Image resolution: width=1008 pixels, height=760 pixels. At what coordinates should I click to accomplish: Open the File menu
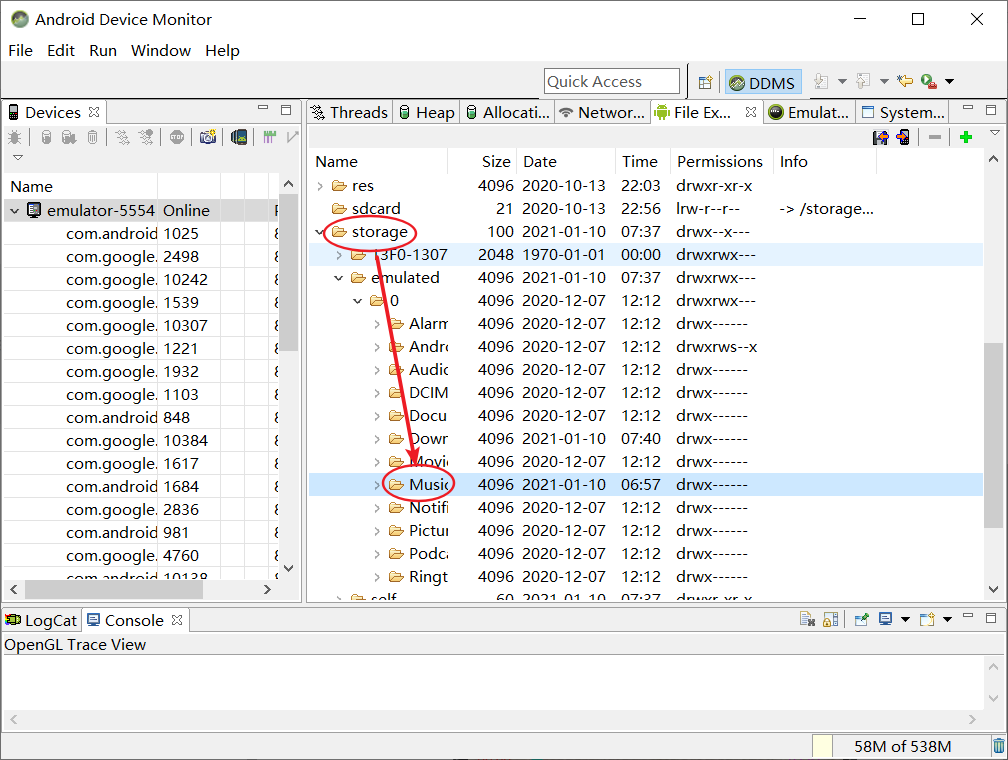point(21,51)
